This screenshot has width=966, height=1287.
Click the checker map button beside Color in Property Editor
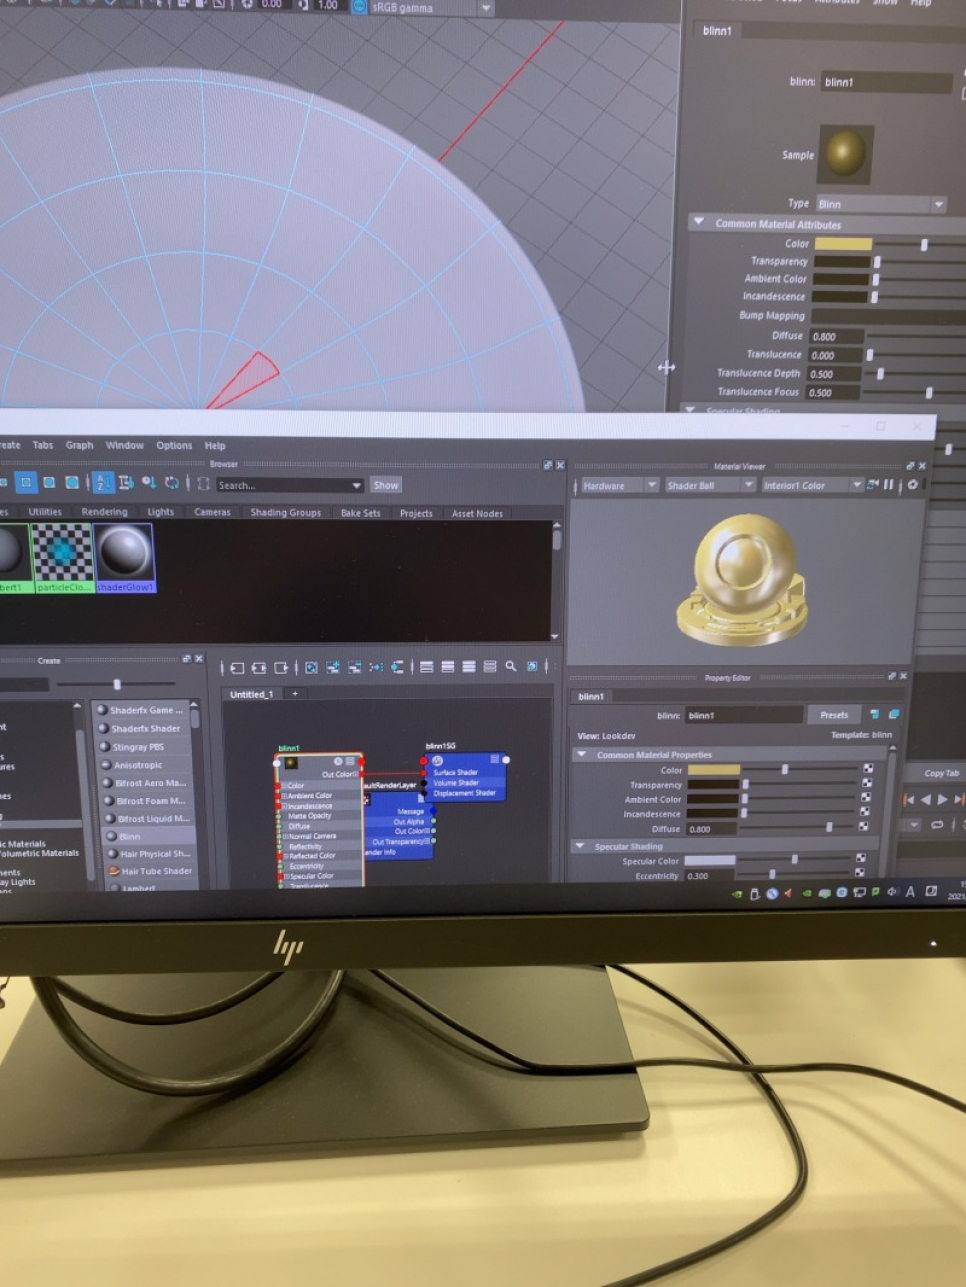[868, 769]
